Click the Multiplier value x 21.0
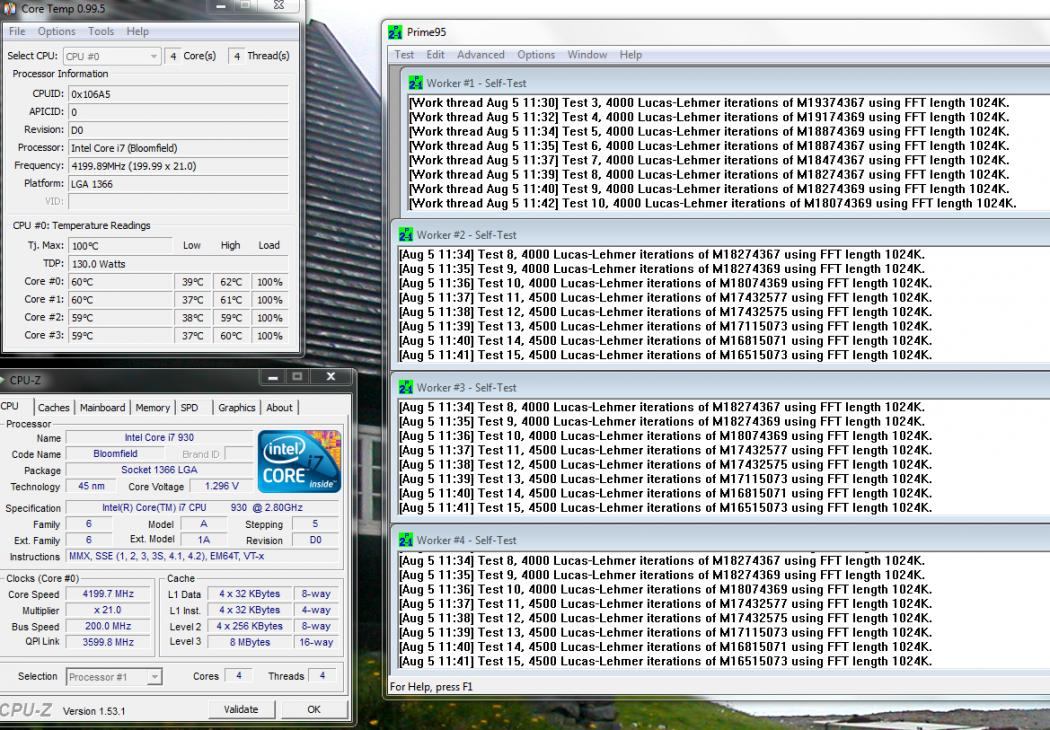 tap(108, 610)
